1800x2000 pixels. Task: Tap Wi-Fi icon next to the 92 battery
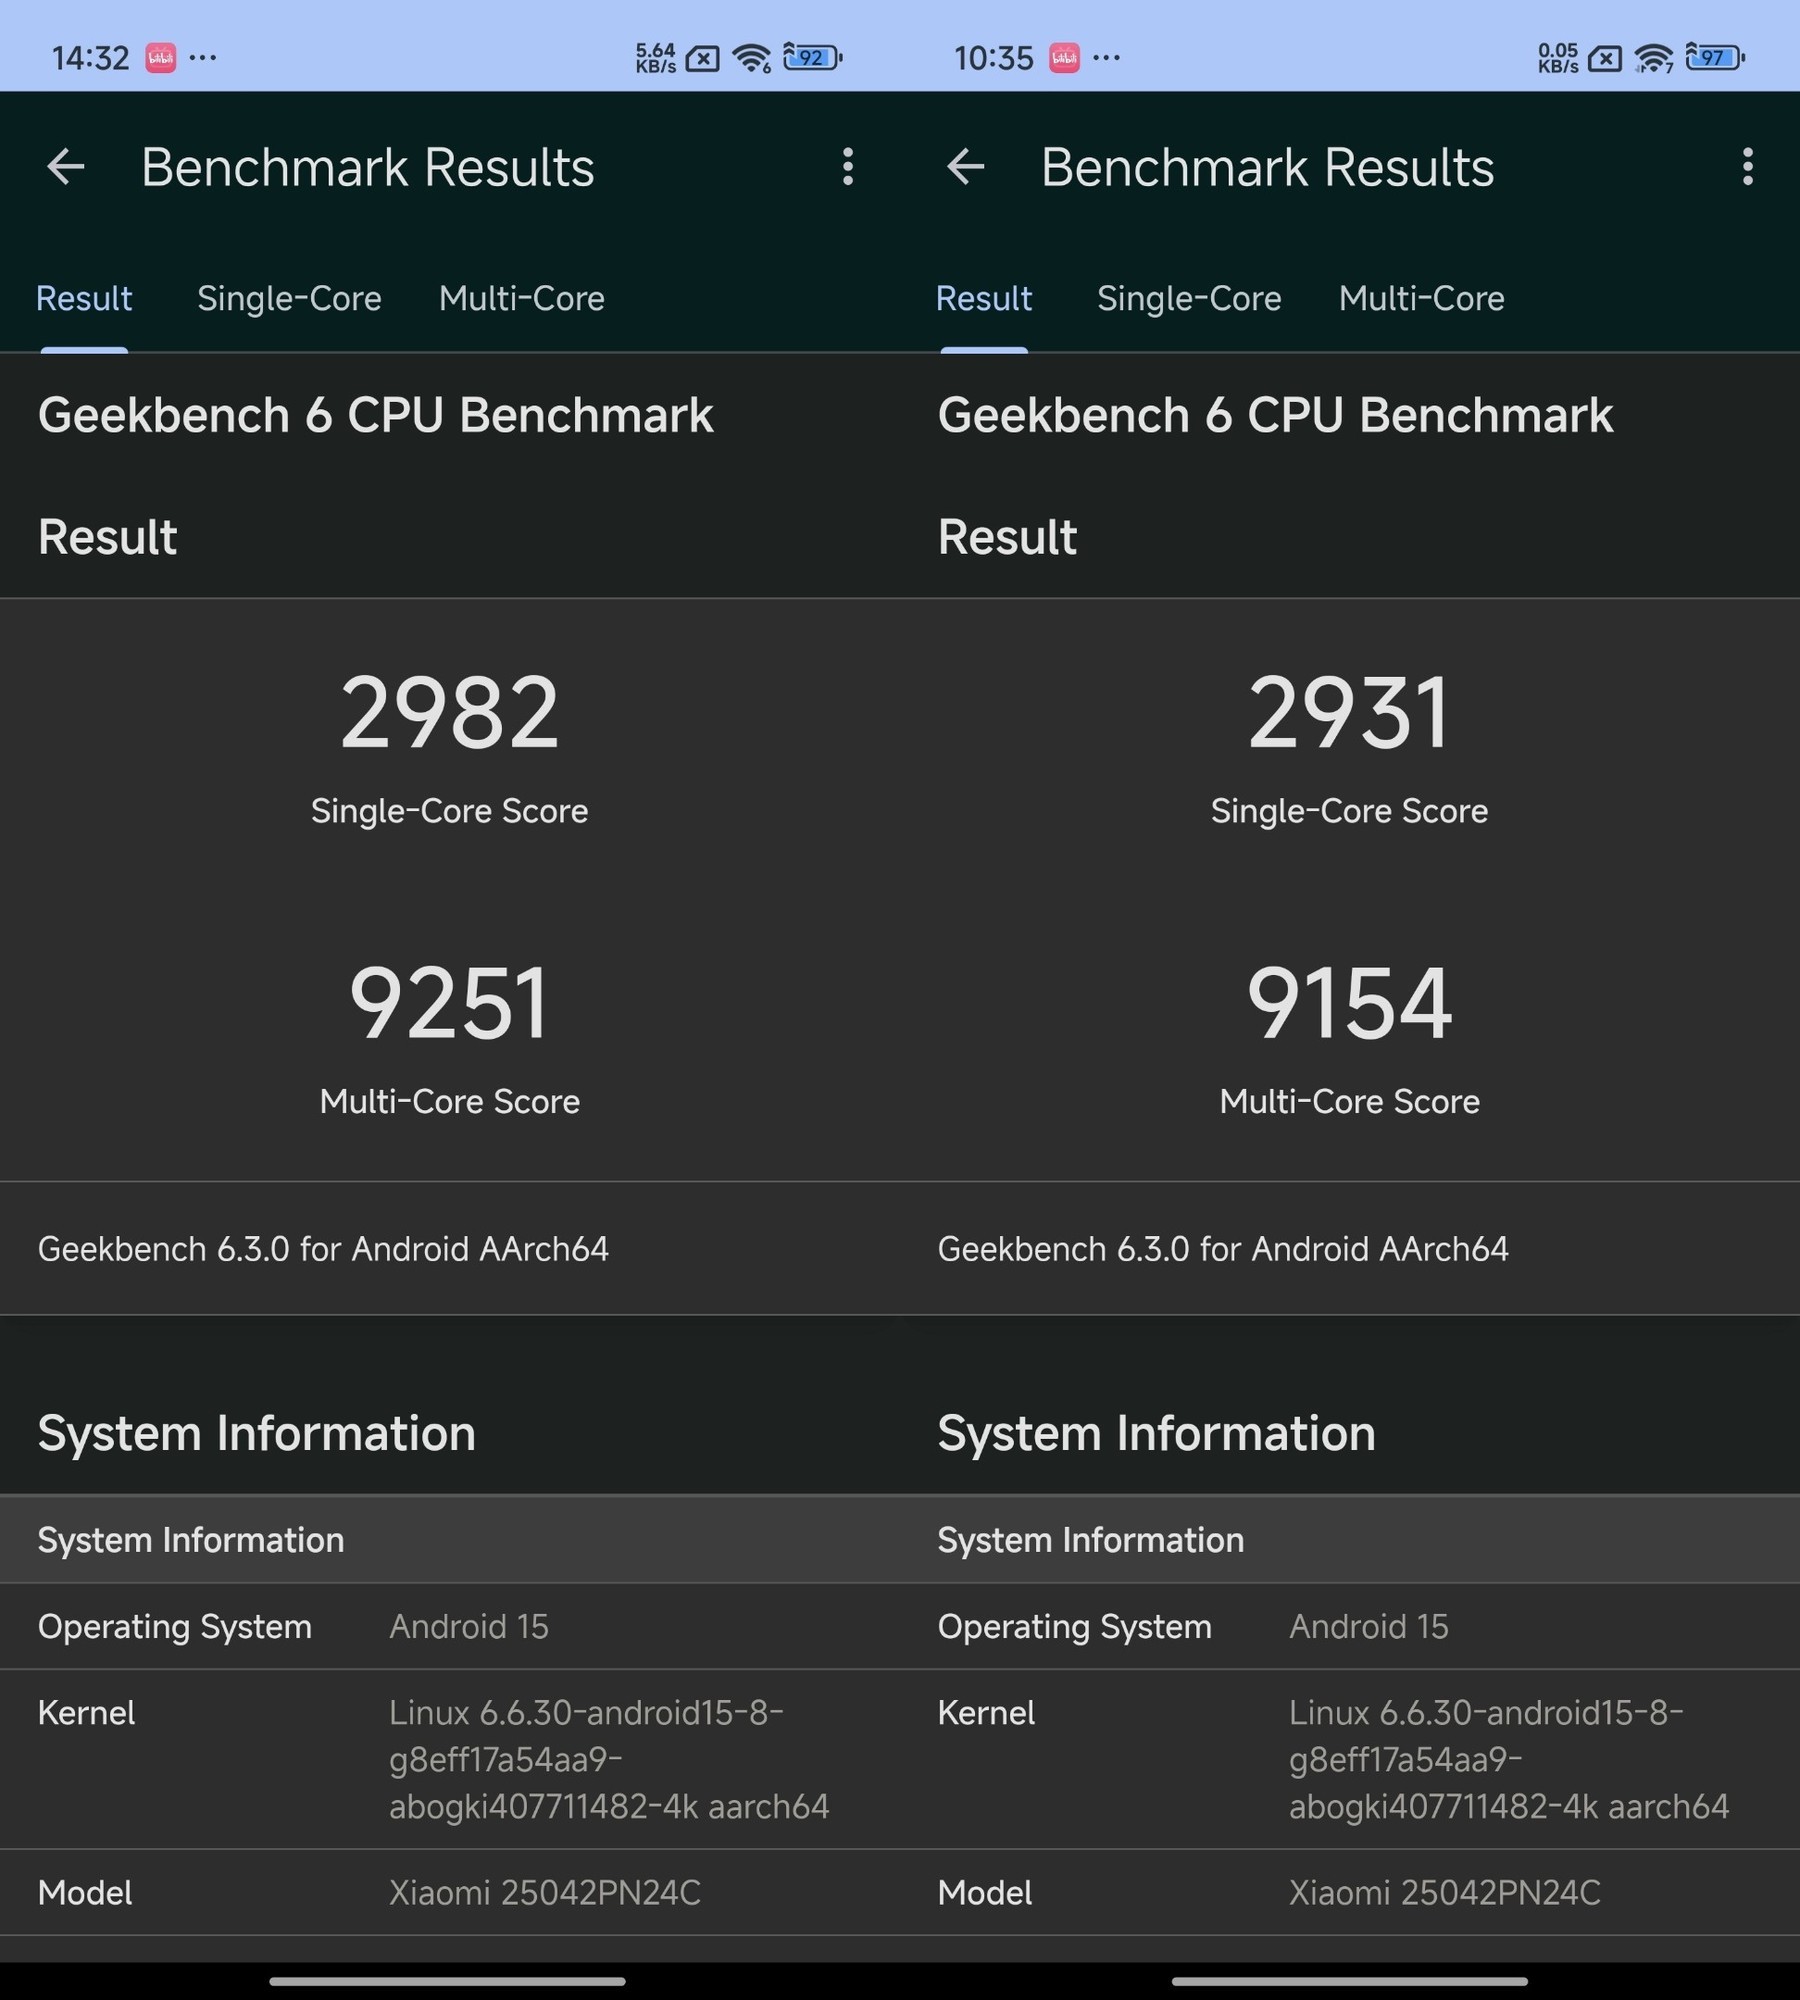tap(751, 59)
